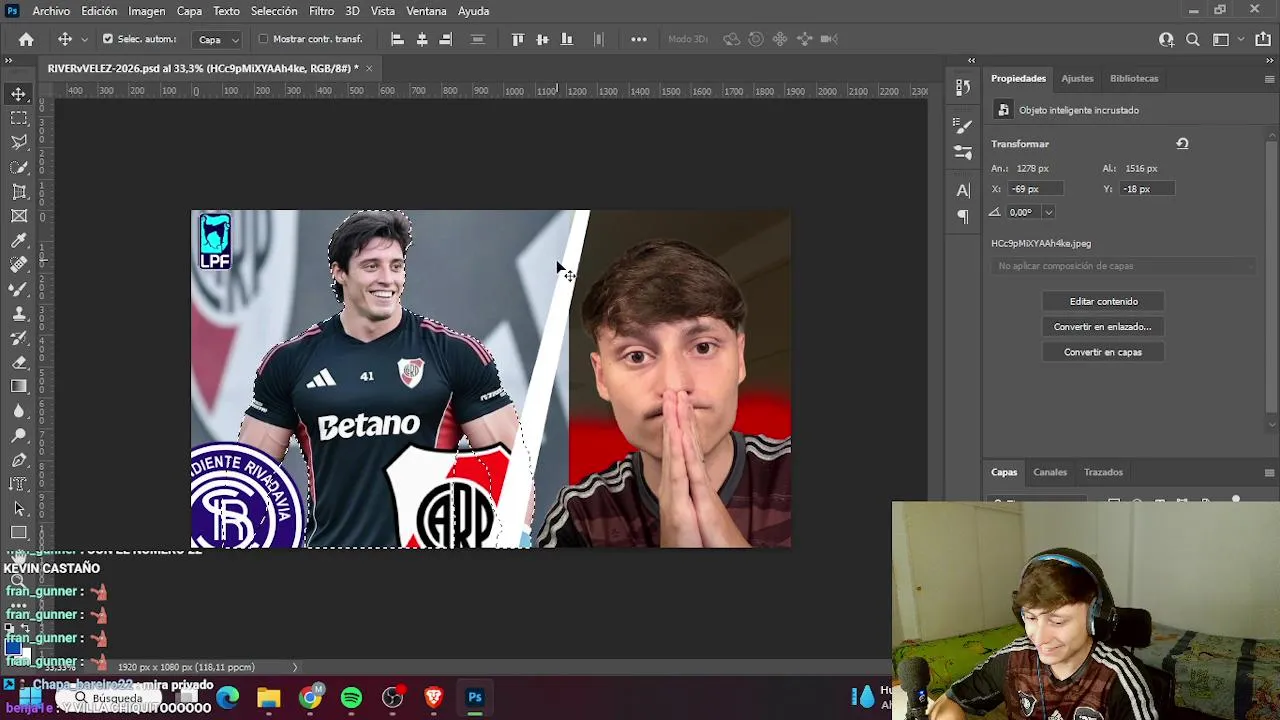Align top edges in options bar
Screen dimensions: 1280x720
(x=518, y=39)
